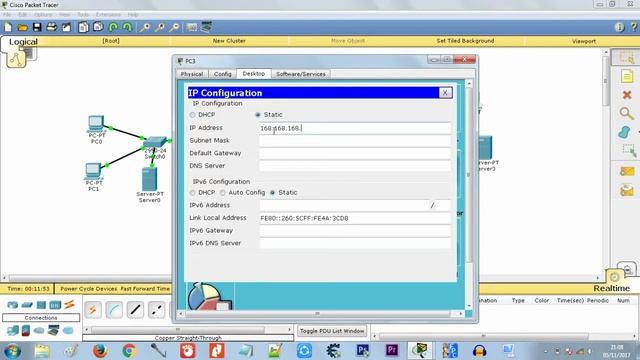
Task: Undo with the first green arrow
Action: 113,27
